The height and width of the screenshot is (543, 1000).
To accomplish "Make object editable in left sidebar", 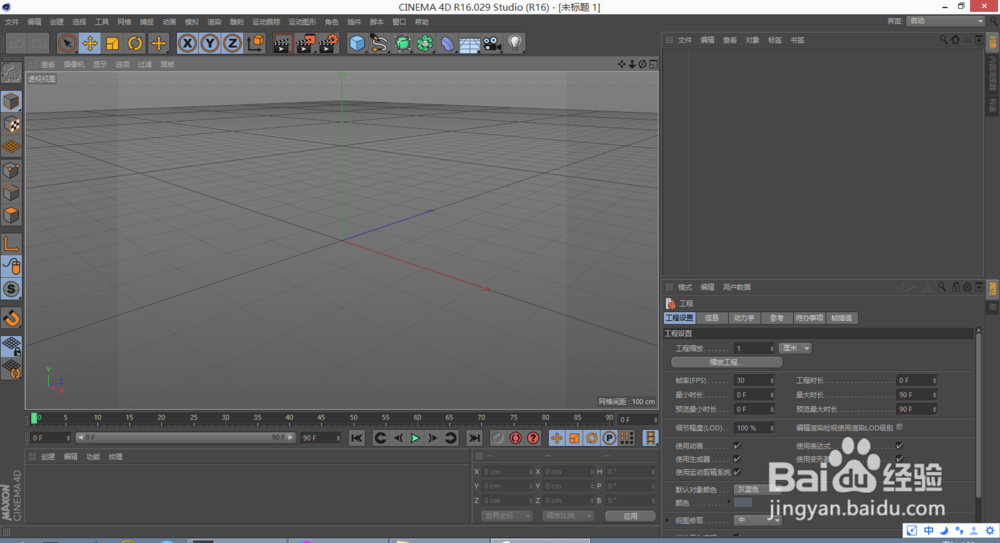I will [11, 73].
